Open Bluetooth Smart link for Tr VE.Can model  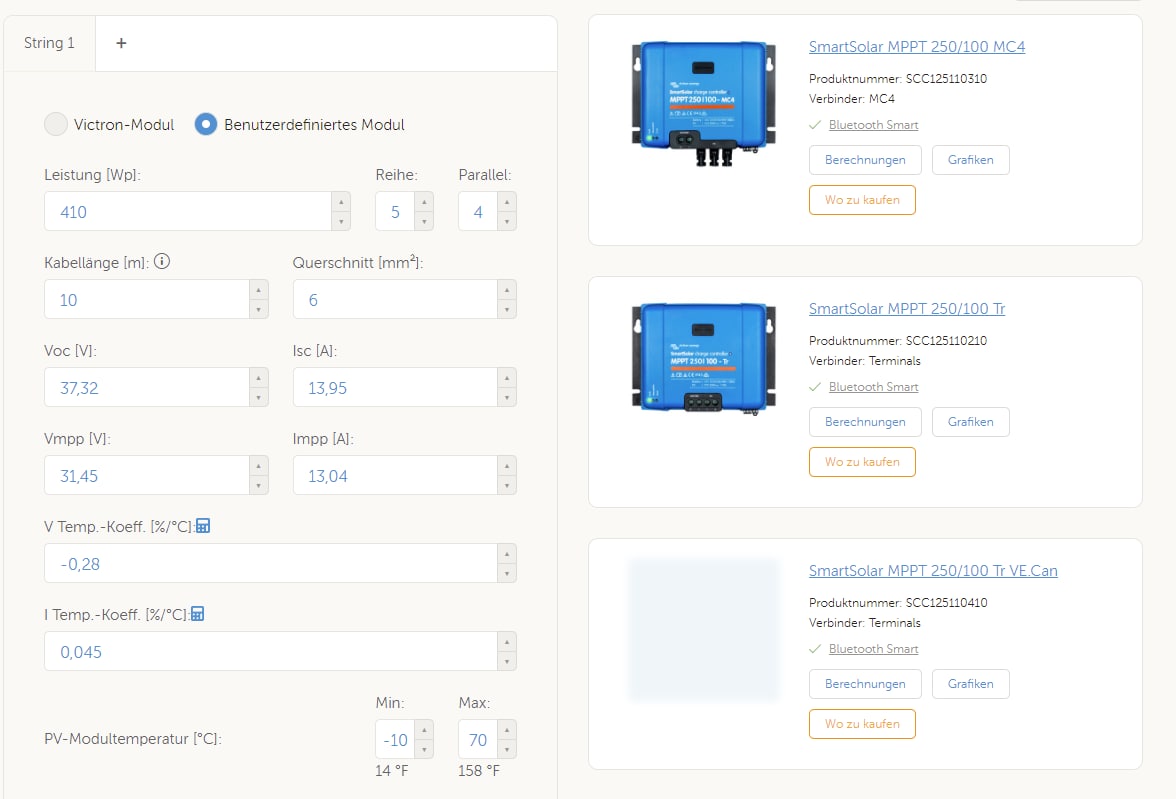(x=873, y=648)
